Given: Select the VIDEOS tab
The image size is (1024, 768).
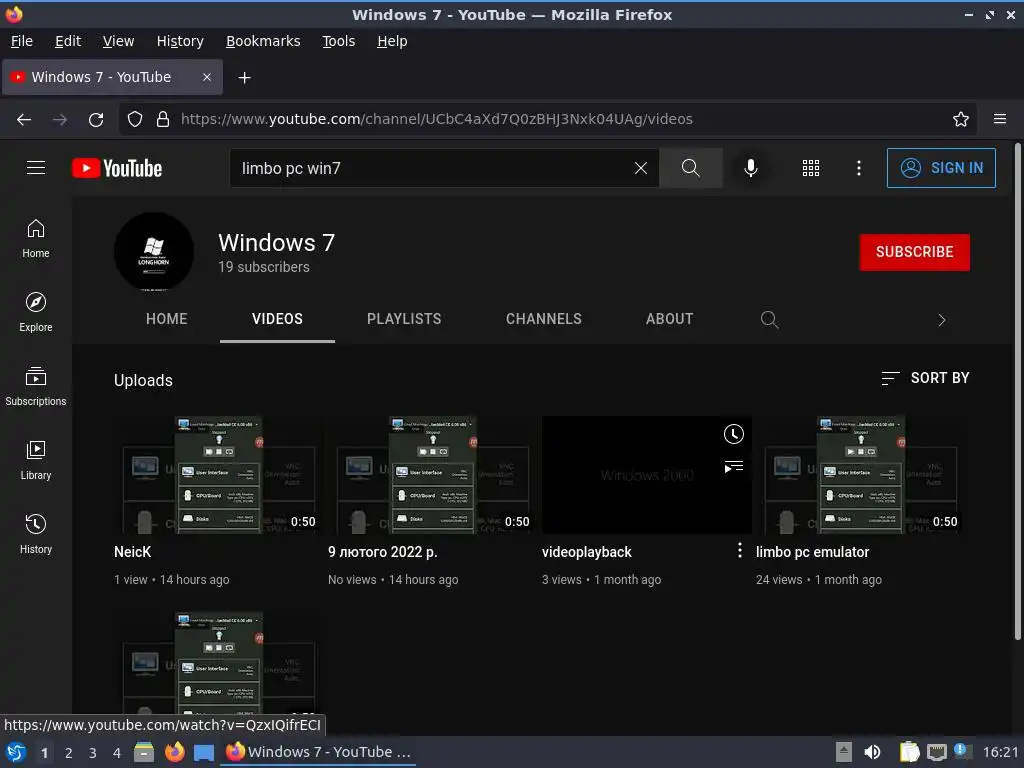Looking at the screenshot, I should (277, 319).
